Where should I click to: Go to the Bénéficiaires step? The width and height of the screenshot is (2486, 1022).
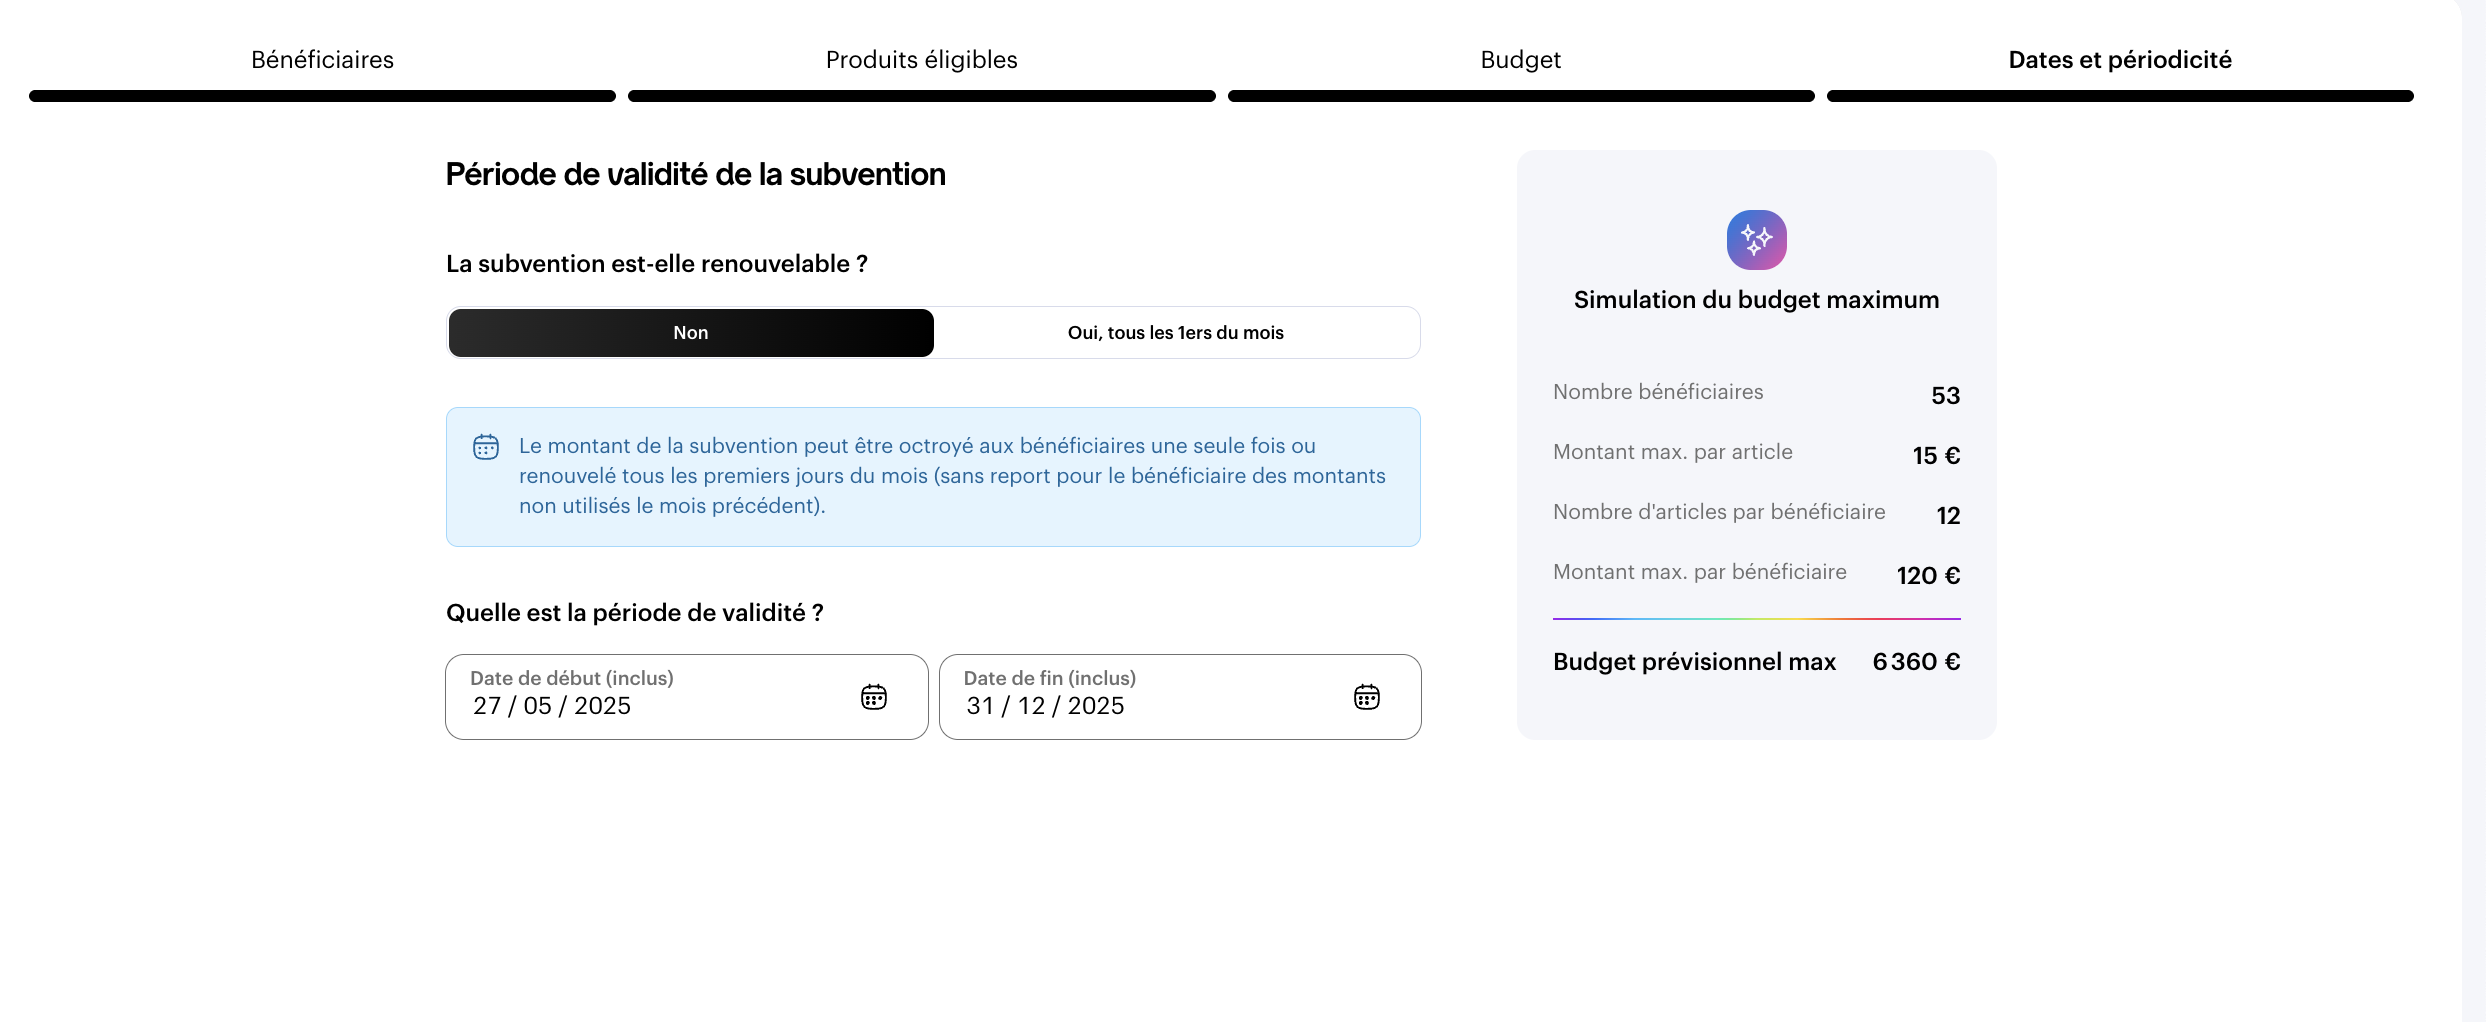click(x=322, y=60)
